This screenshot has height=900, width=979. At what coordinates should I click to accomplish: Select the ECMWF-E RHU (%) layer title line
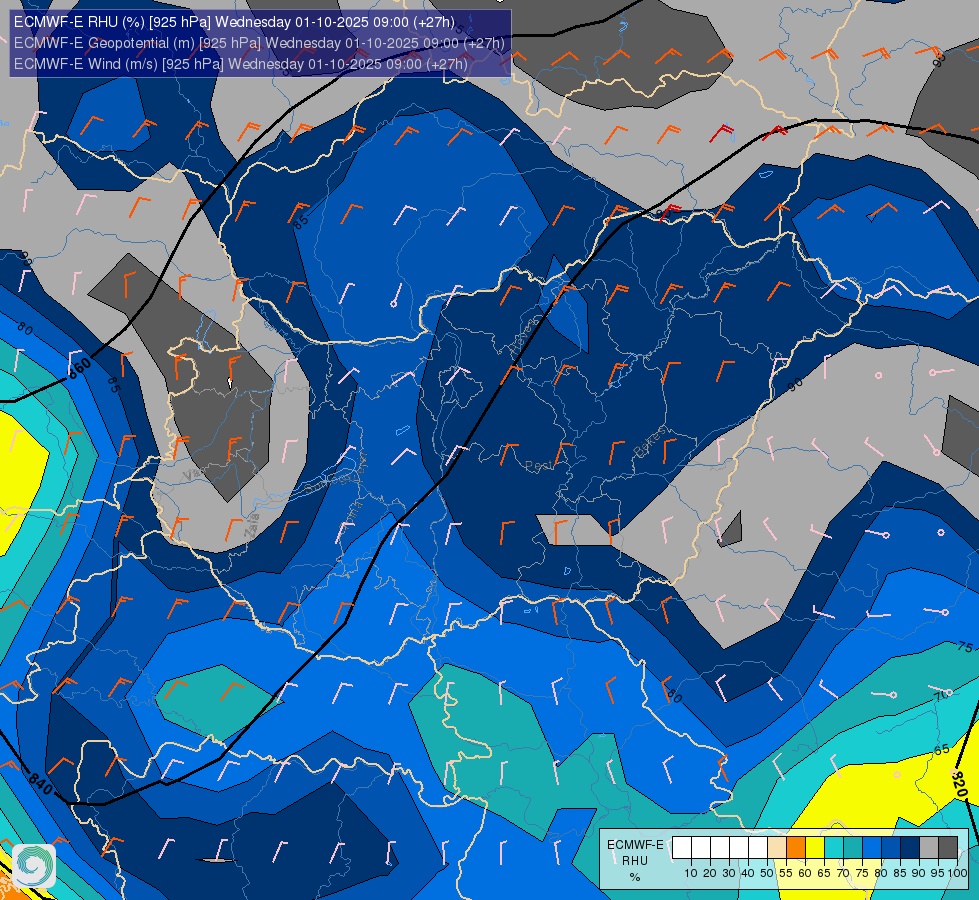tap(234, 22)
